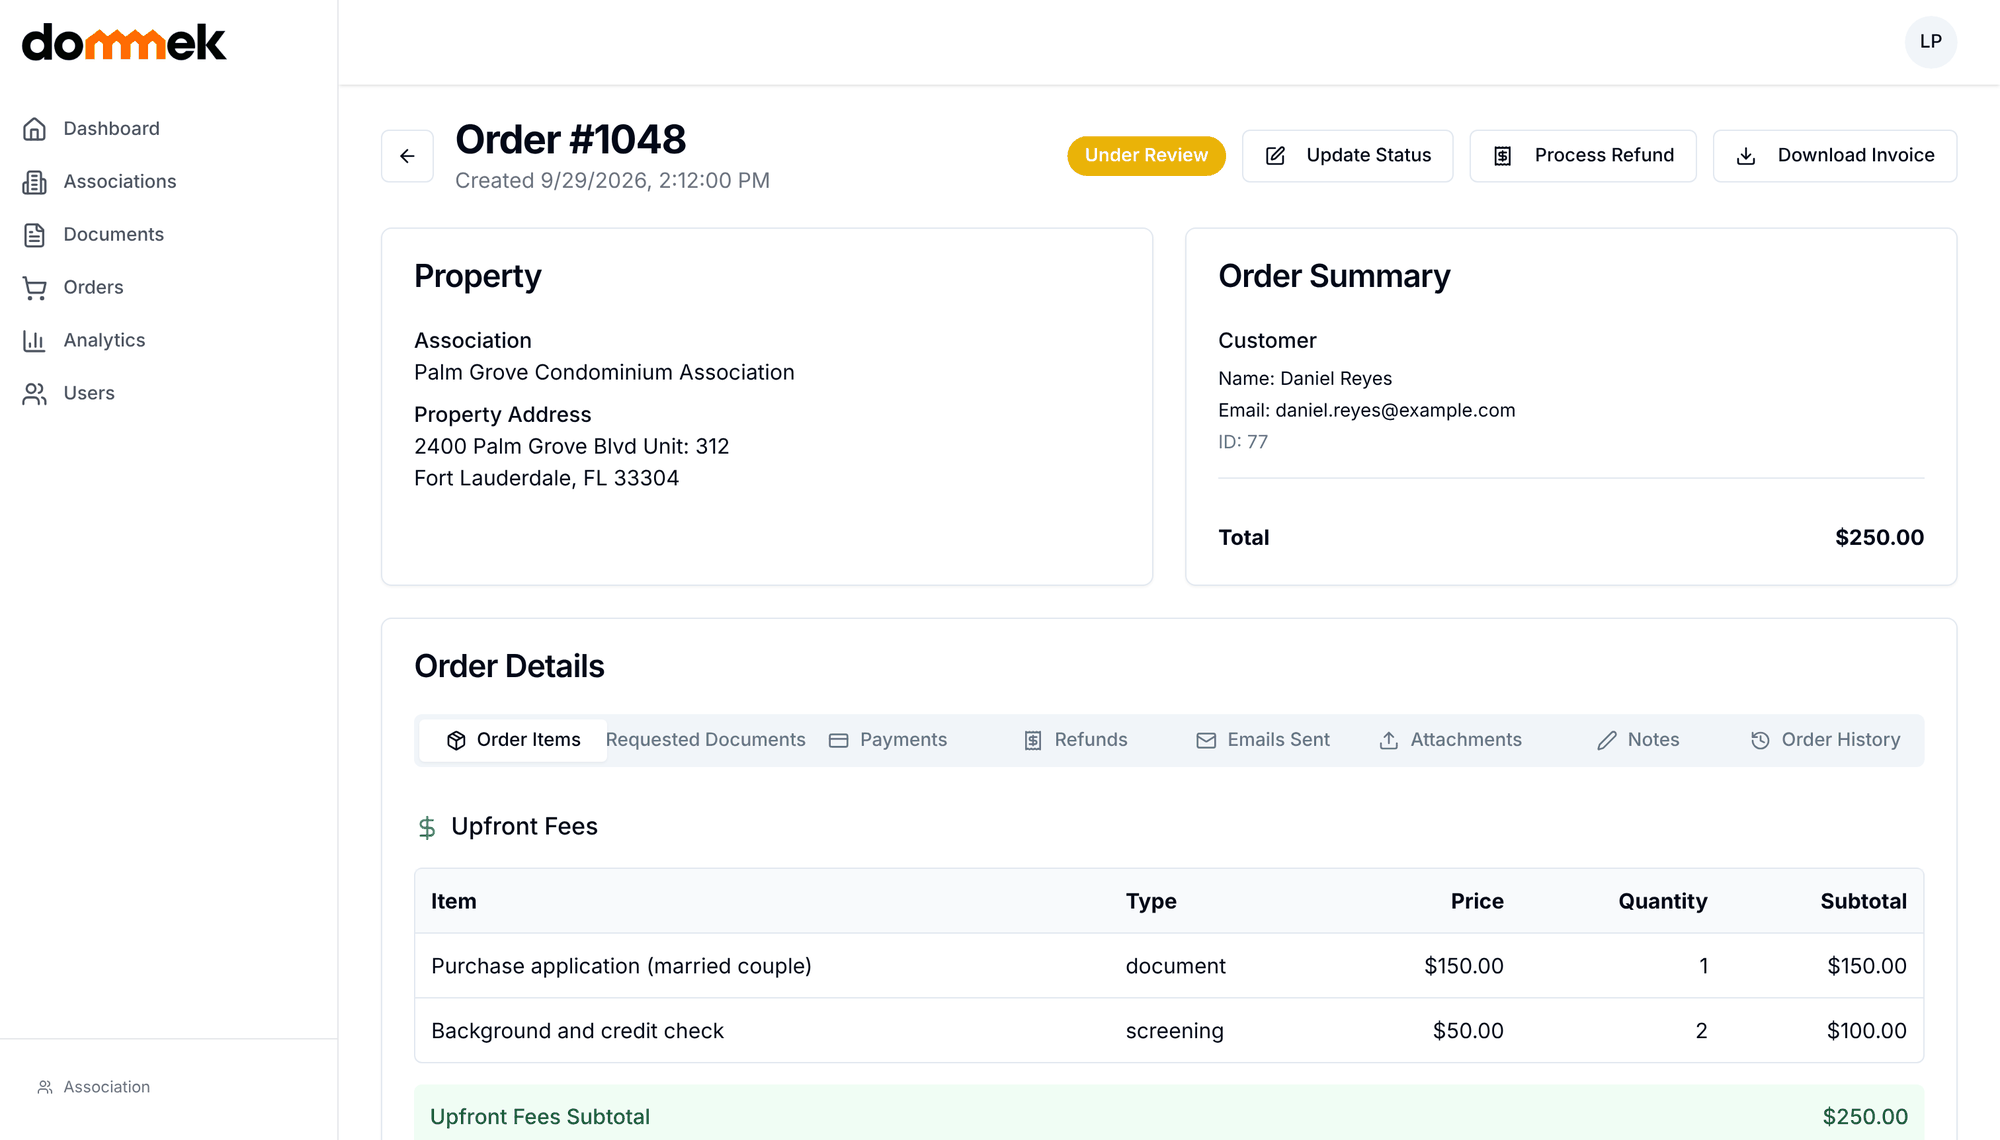
Task: Click the Update Status button text
Action: (x=1368, y=155)
